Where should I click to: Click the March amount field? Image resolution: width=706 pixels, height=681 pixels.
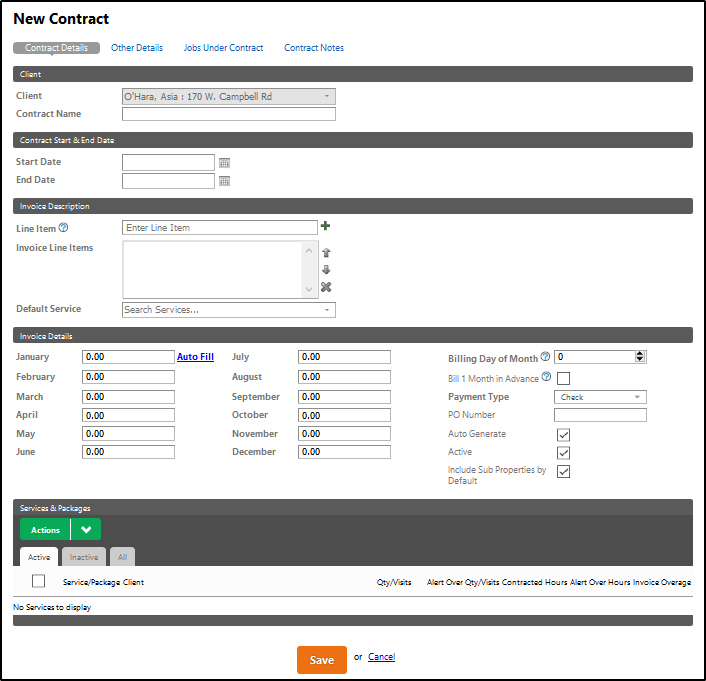point(128,397)
